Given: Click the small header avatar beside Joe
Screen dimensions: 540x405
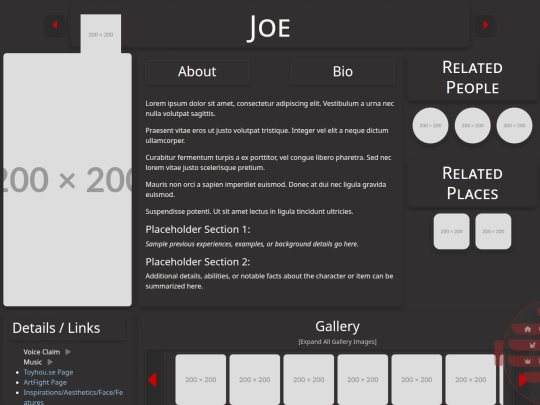Looking at the screenshot, I should pos(101,34).
